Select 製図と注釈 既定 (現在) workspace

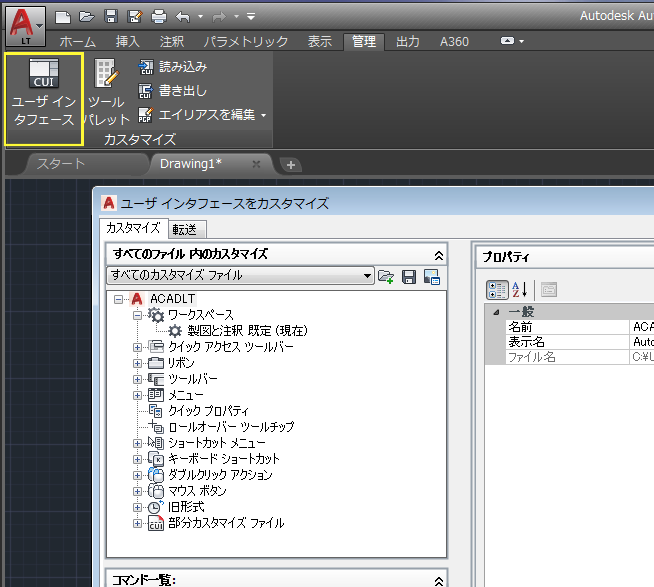point(247,331)
